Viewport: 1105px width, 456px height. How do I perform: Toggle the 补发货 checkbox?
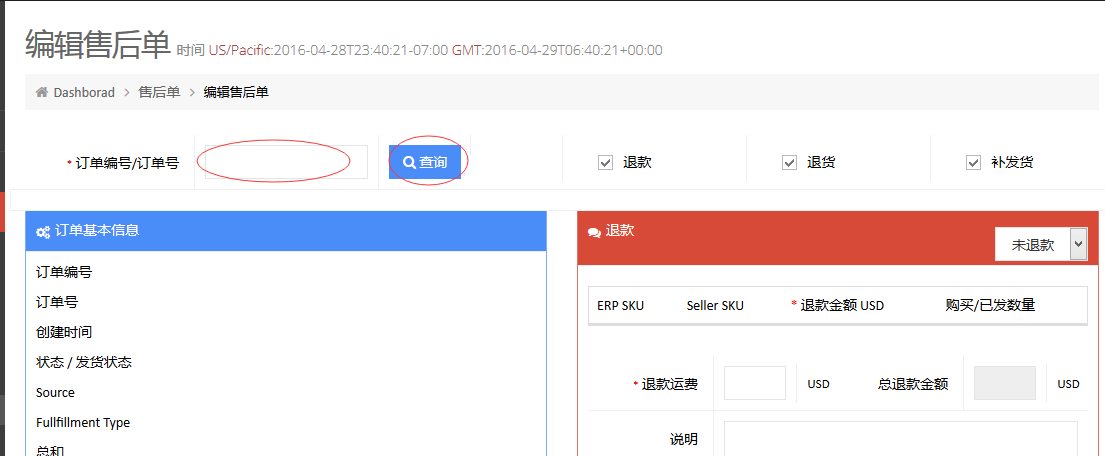[973, 163]
